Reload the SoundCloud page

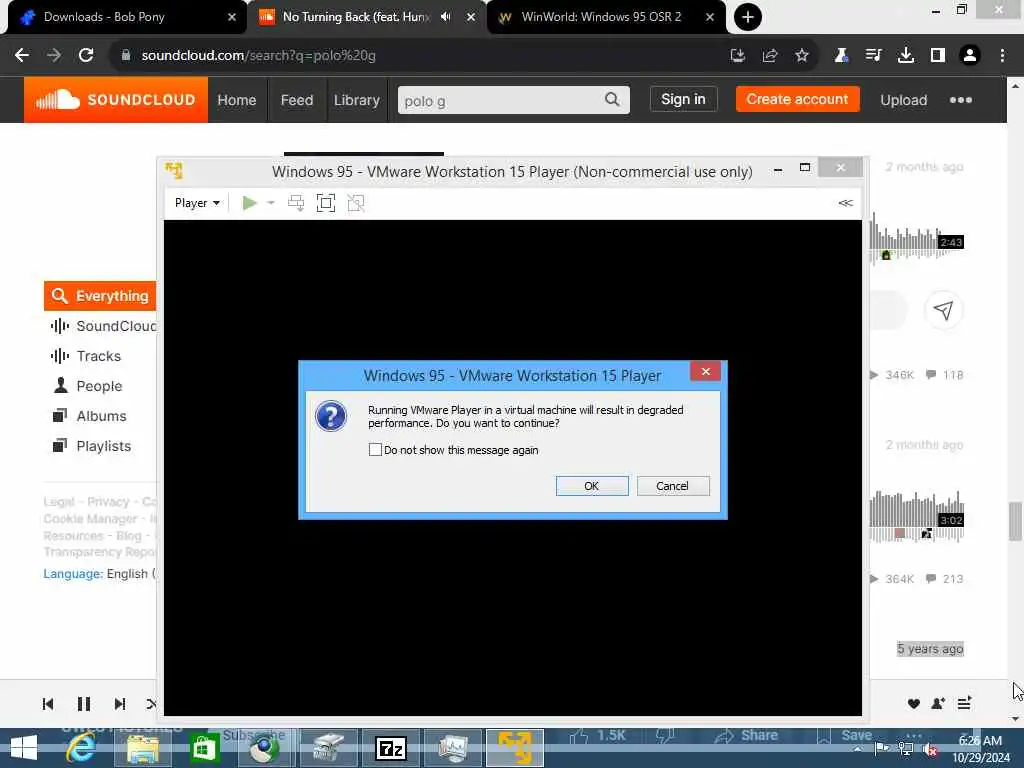86,56
